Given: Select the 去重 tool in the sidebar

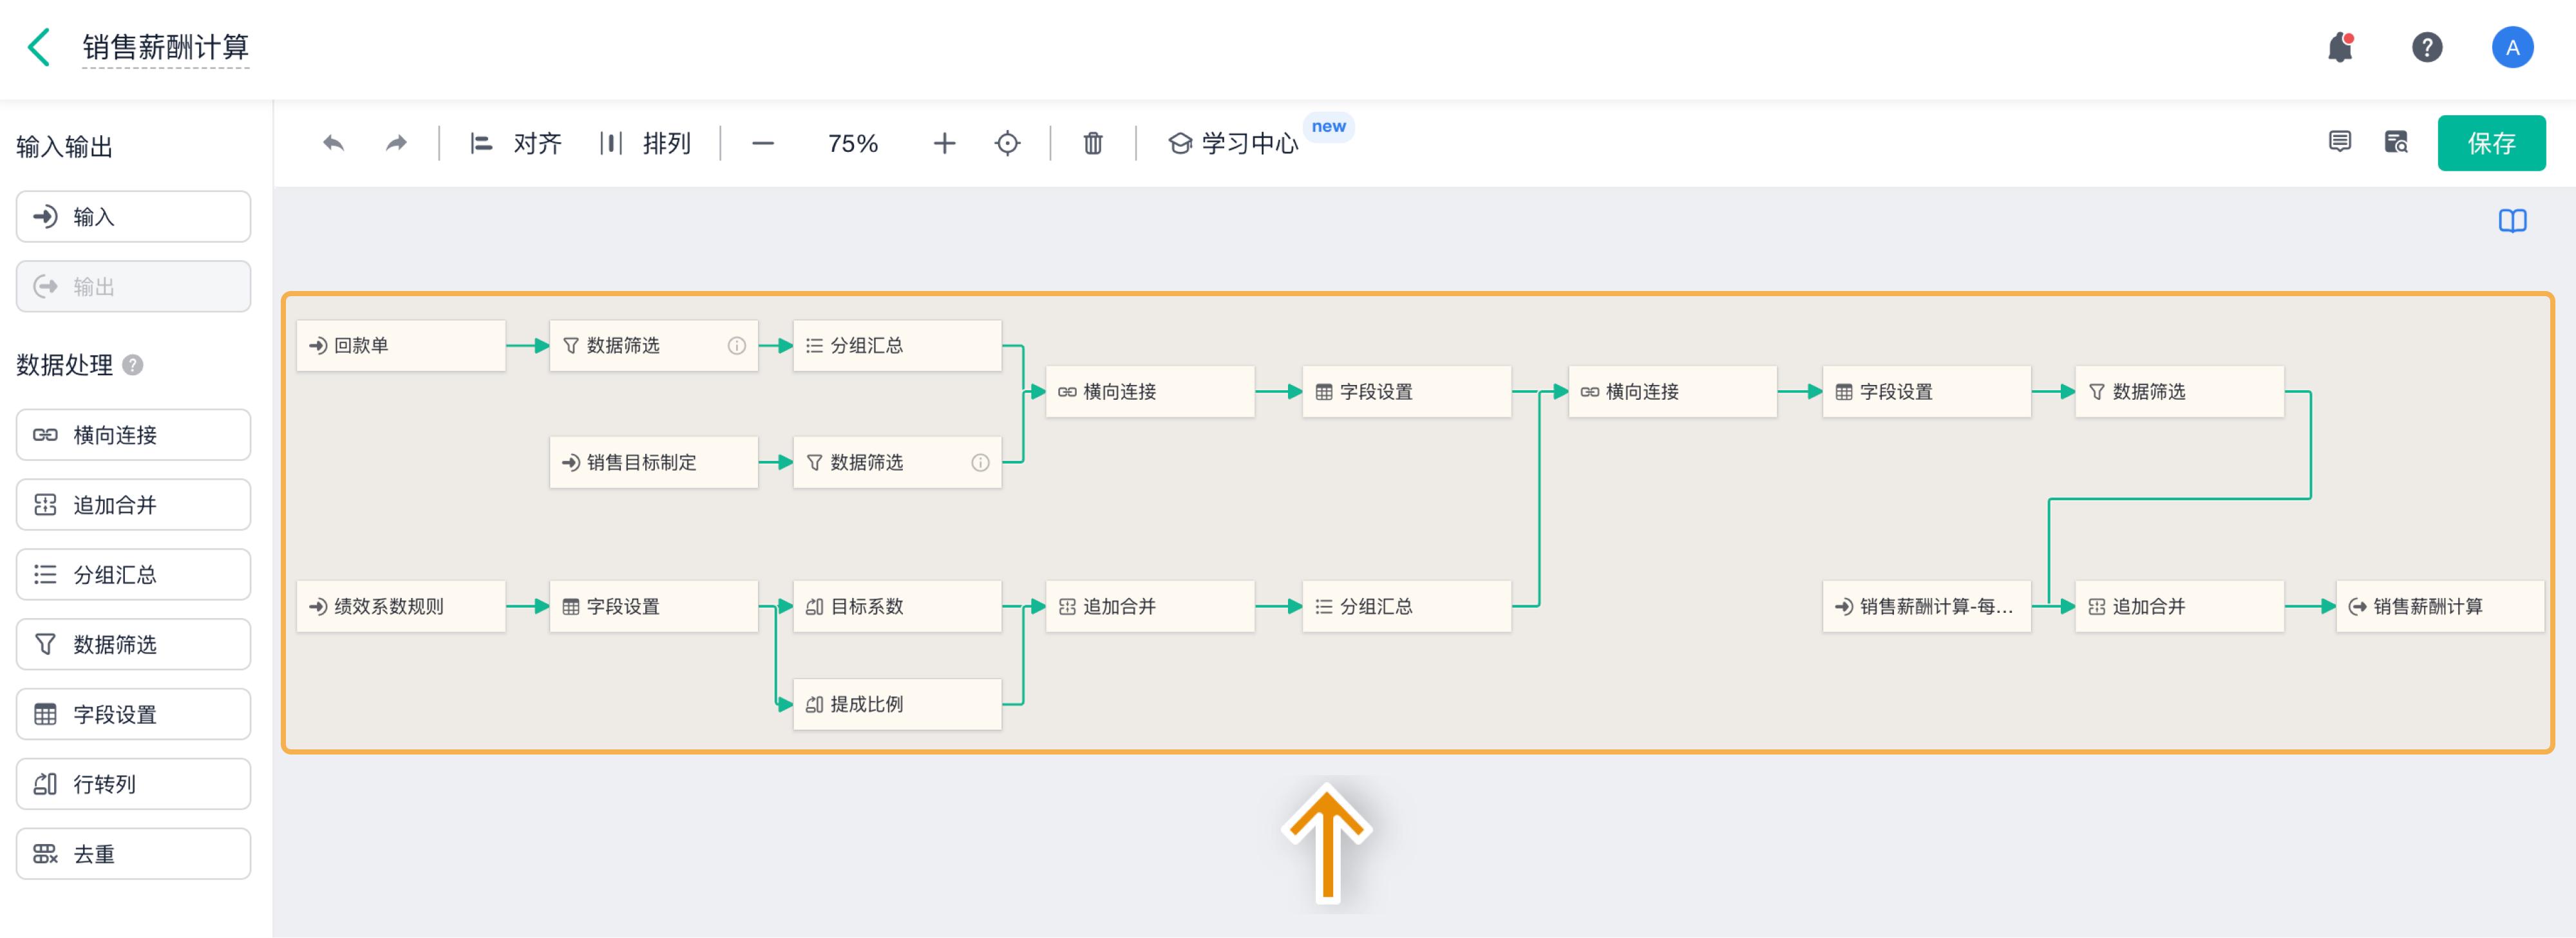Looking at the screenshot, I should click(133, 853).
